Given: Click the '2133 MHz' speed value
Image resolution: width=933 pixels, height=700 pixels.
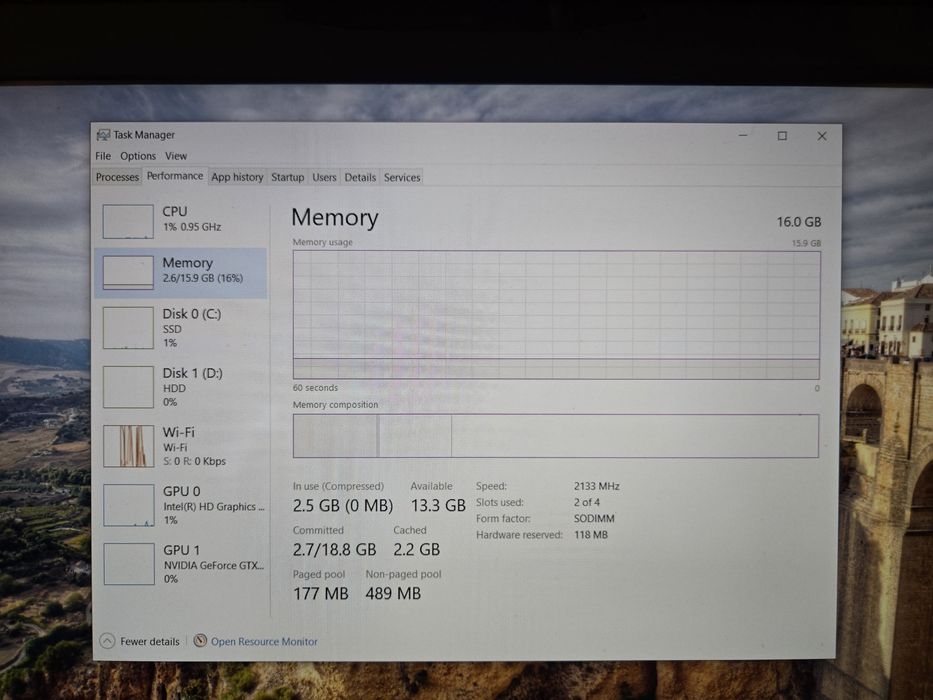Looking at the screenshot, I should point(597,486).
